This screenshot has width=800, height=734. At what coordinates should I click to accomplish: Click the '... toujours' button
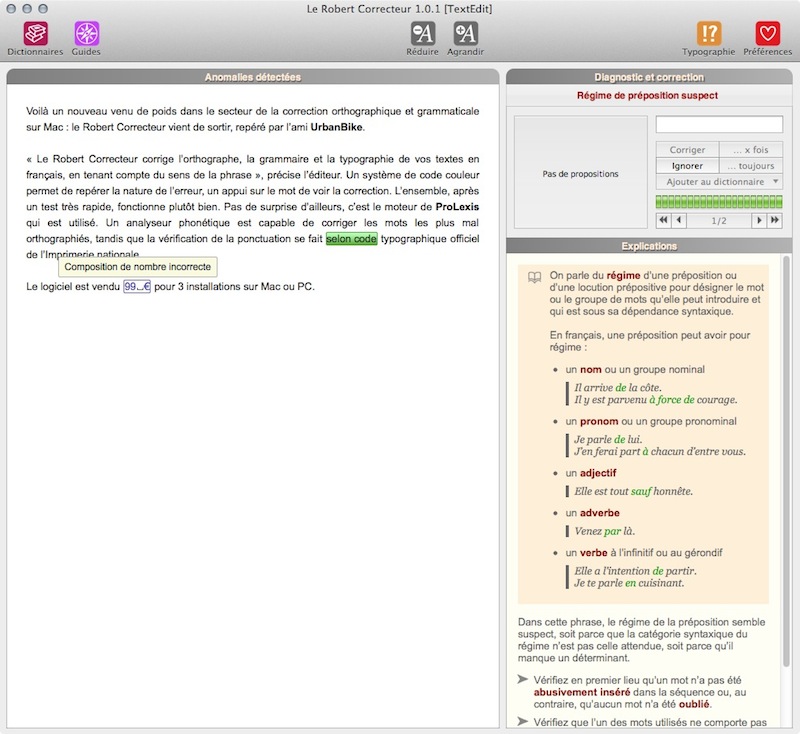point(751,166)
